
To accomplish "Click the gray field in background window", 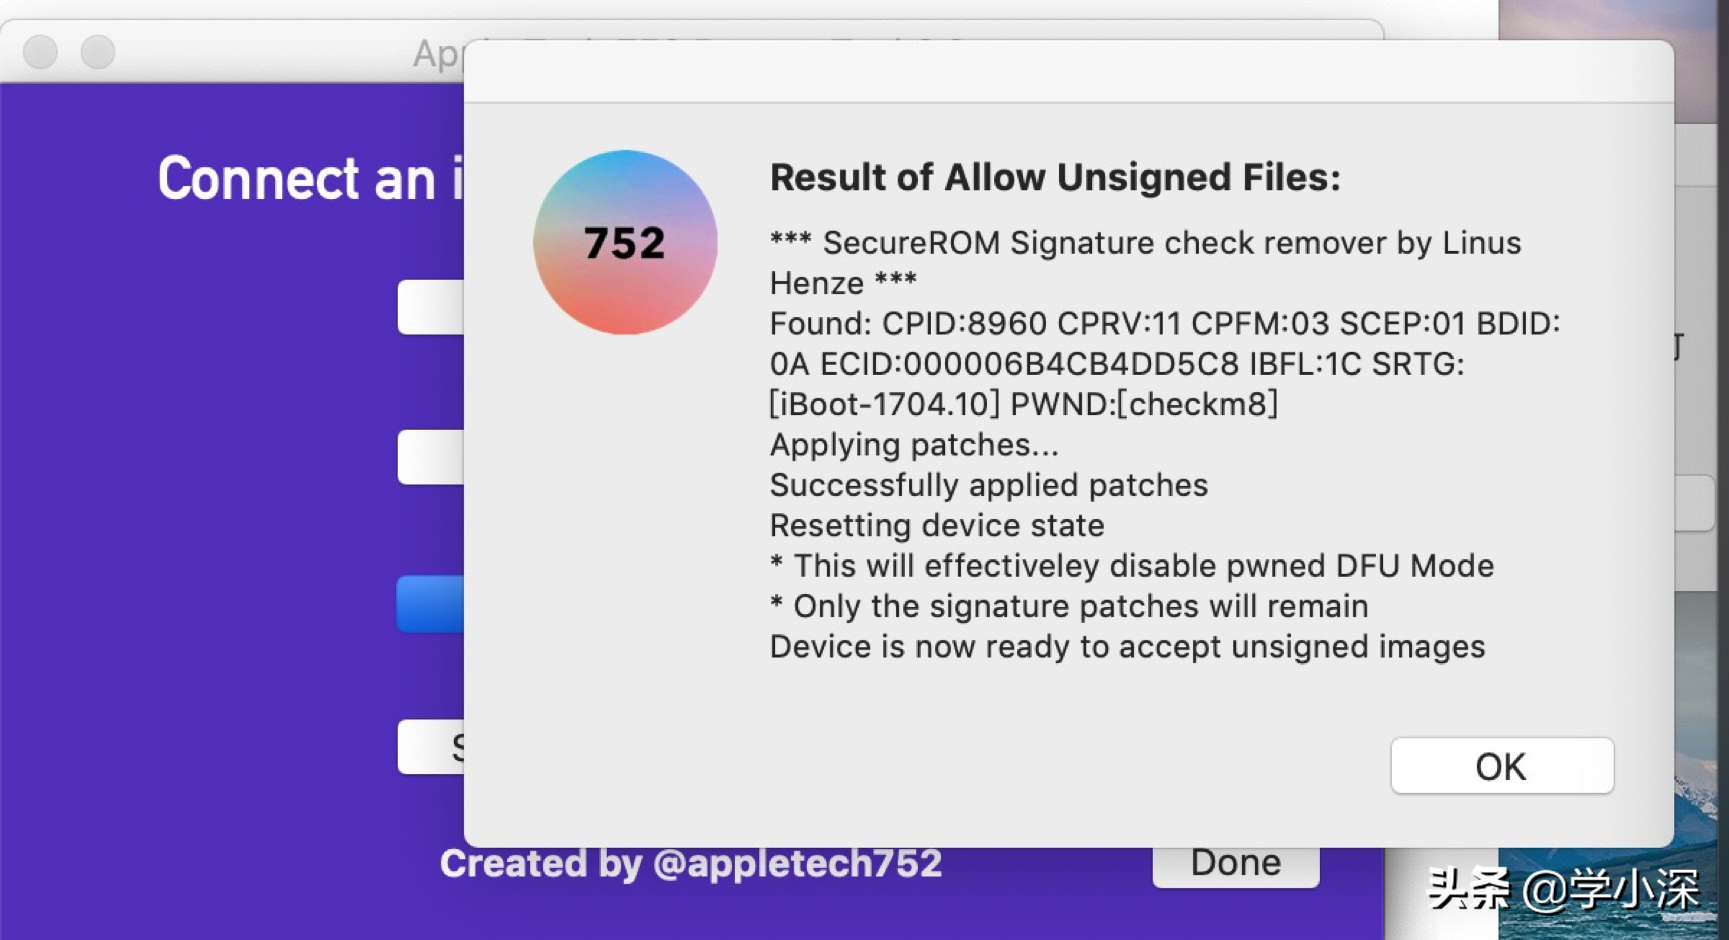I will (1697, 502).
